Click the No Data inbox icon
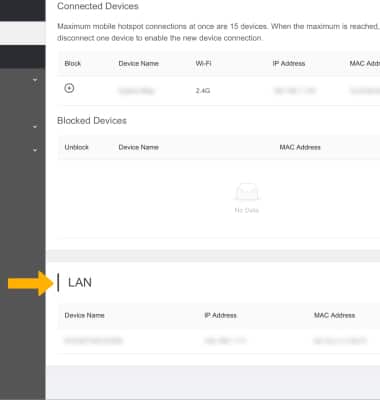This screenshot has width=380, height=400. pos(247,192)
